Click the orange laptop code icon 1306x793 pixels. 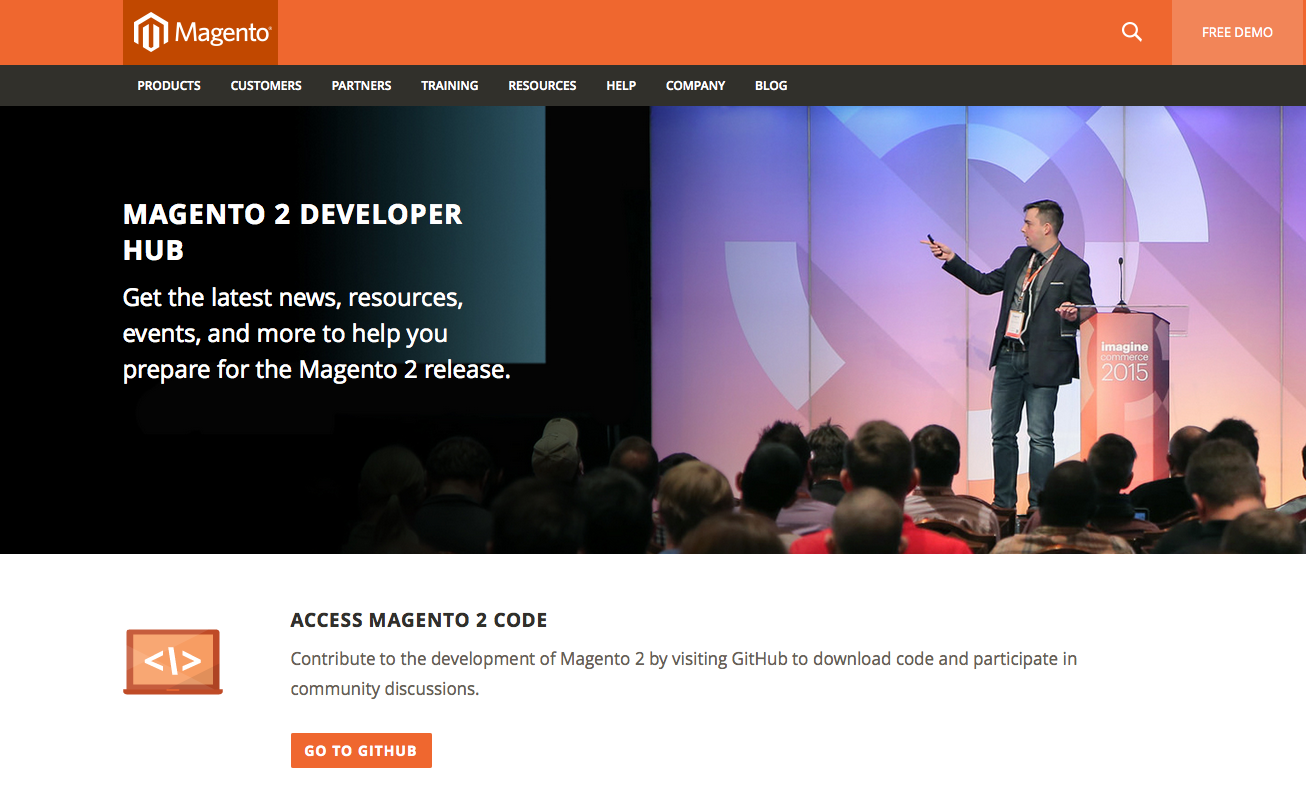[x=173, y=661]
